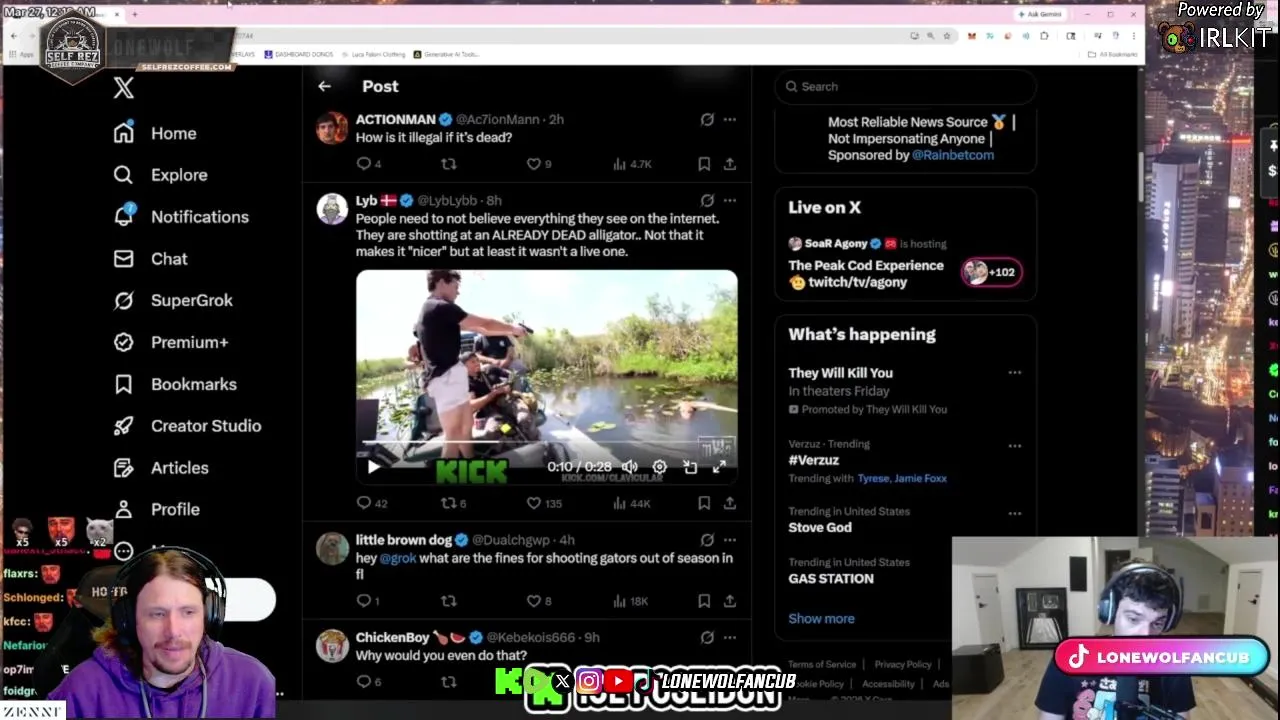Join The Peak Cod Experience live
1280x720 pixels.
click(x=866, y=273)
